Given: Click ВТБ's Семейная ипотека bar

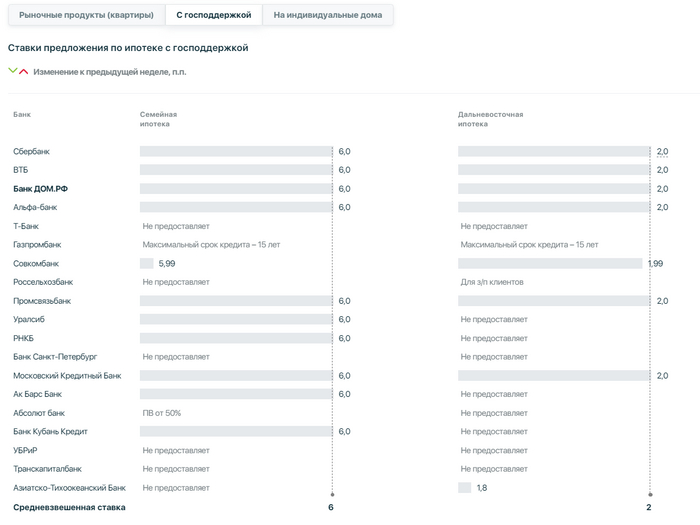Looking at the screenshot, I should click(236, 170).
